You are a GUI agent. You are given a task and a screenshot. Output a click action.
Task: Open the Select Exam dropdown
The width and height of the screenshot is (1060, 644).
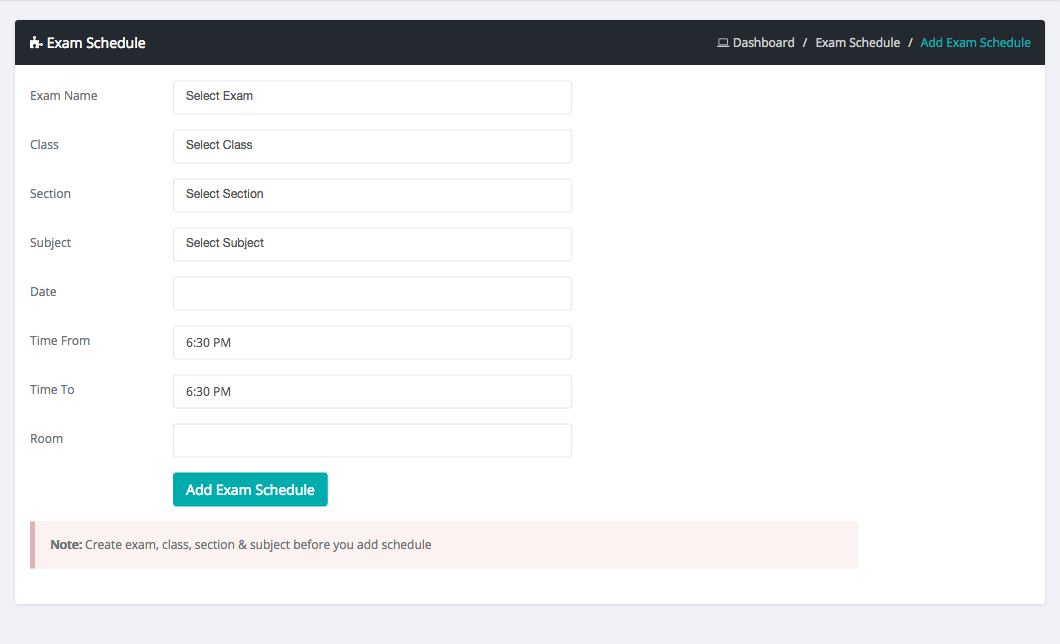tap(372, 97)
